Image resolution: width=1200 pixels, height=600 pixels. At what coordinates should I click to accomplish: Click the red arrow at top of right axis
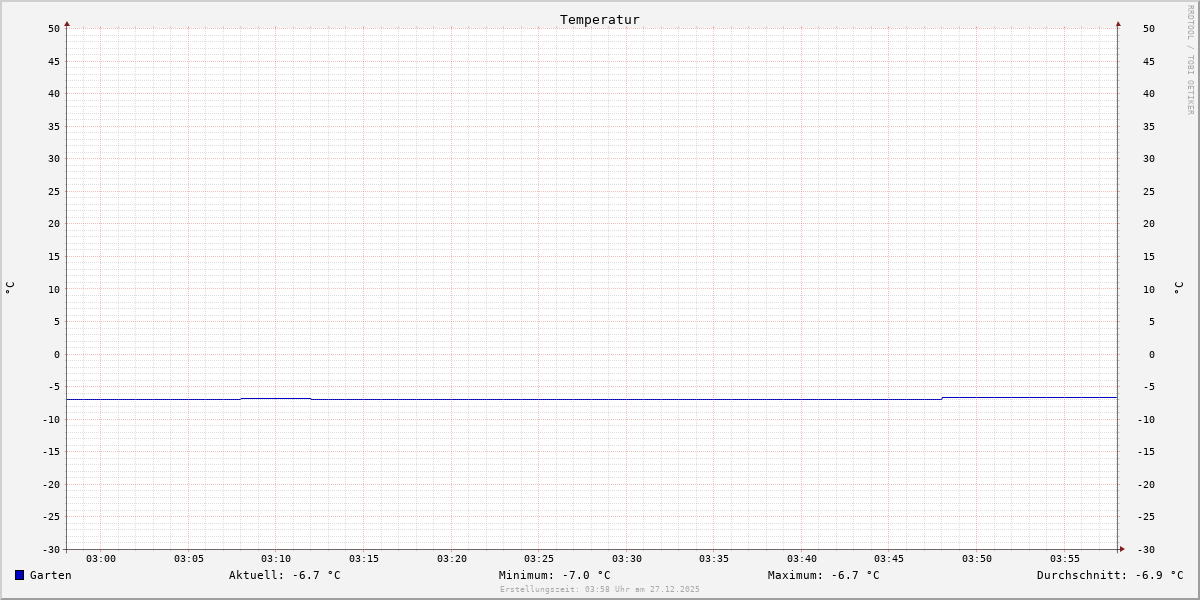(x=1118, y=23)
